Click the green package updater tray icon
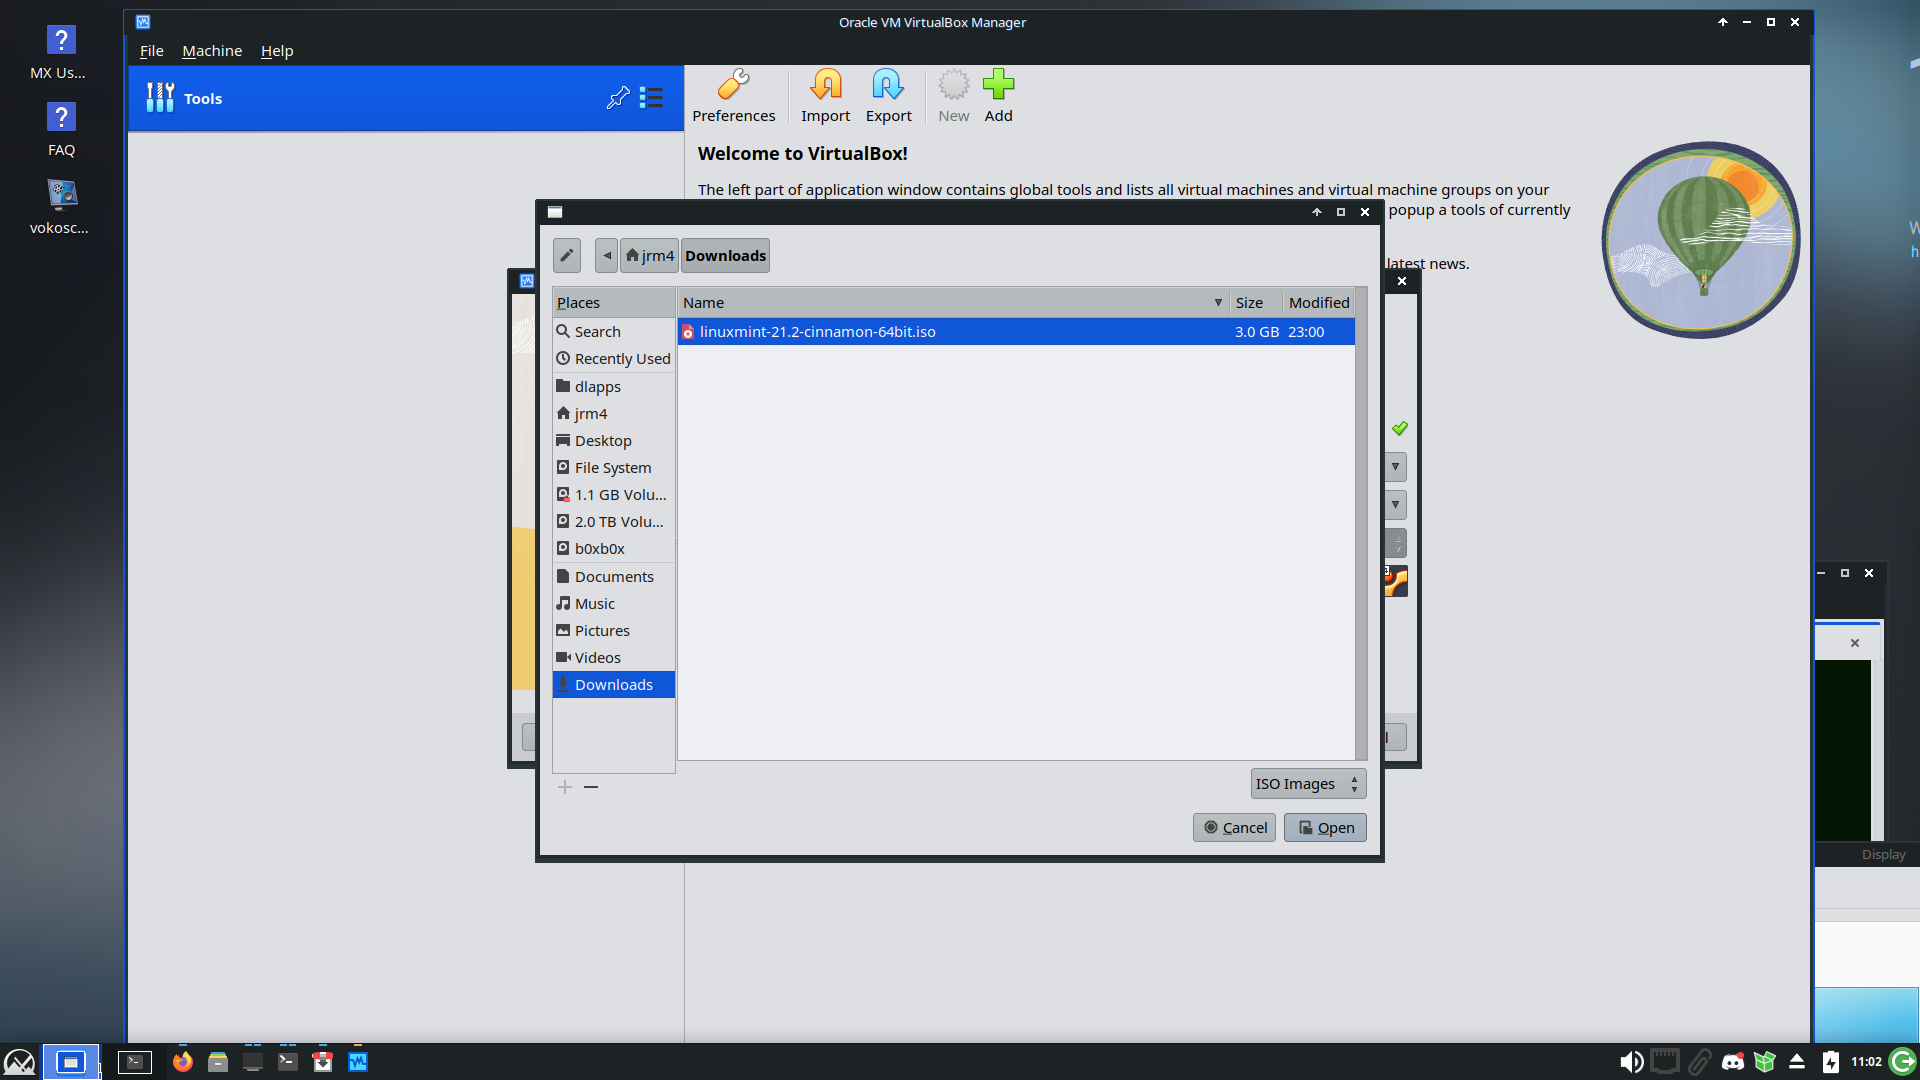Screen dimensions: 1920x1080 click(x=1765, y=1062)
